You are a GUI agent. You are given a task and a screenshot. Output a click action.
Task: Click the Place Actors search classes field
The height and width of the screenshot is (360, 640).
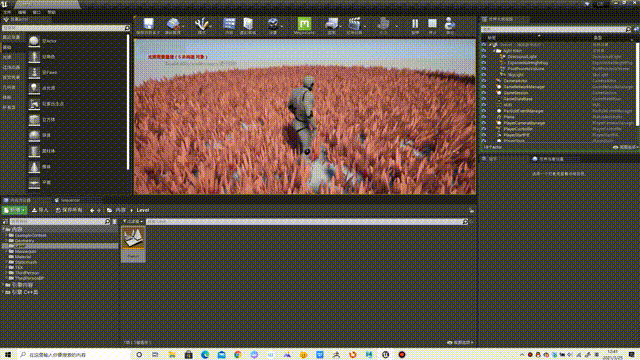click(65, 28)
